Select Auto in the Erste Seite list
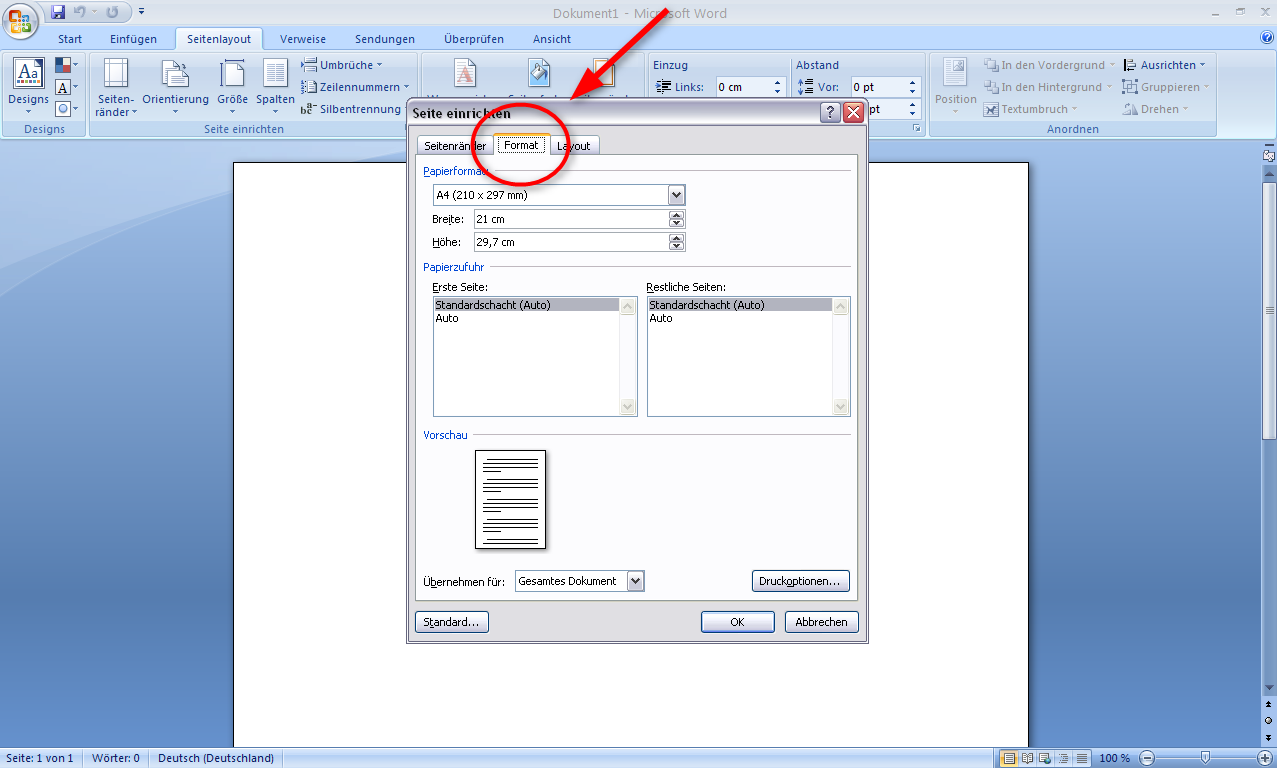This screenshot has height=768, width=1277. 447,318
